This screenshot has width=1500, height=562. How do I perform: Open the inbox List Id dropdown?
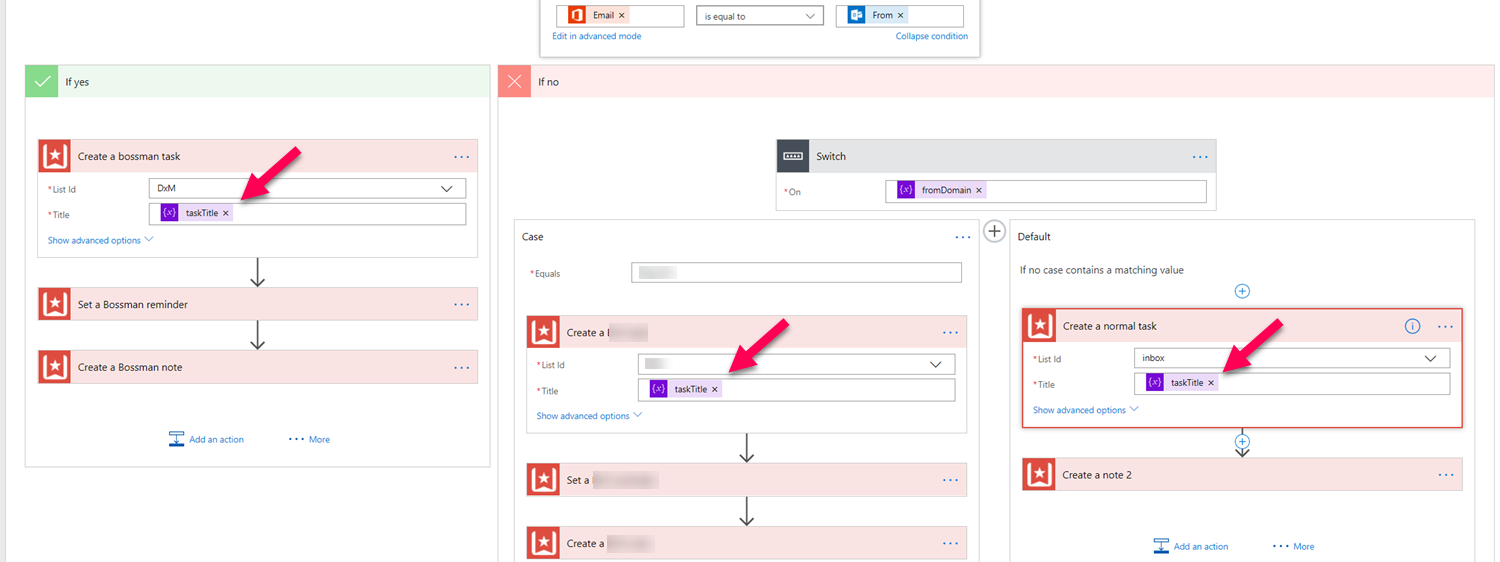1430,358
